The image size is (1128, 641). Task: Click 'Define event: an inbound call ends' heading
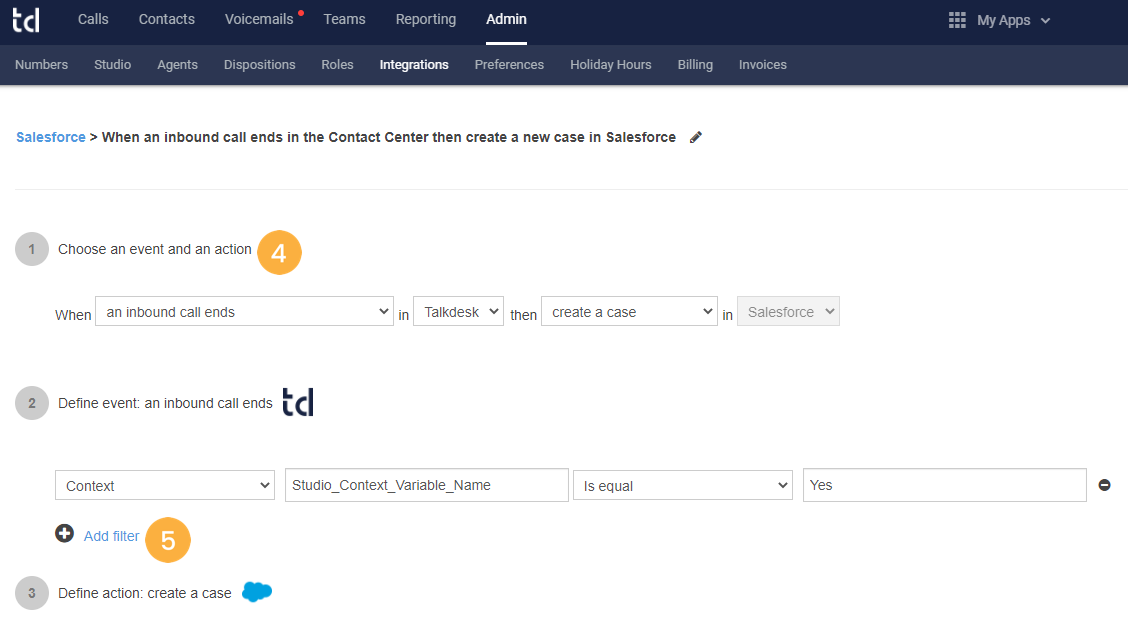[165, 403]
